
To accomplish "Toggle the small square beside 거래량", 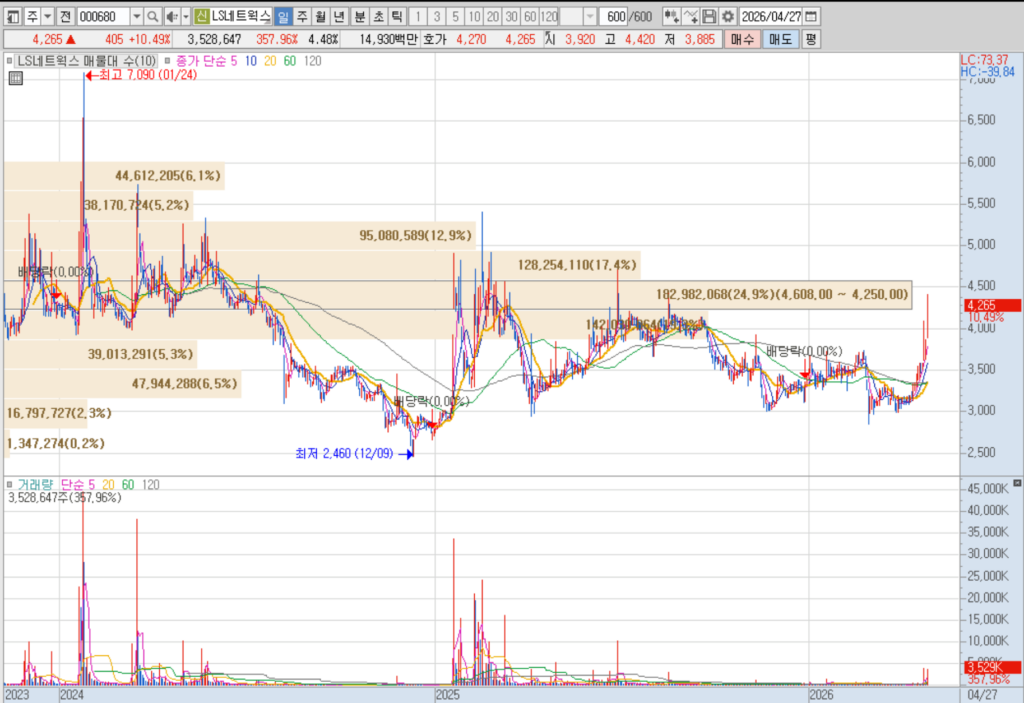I will coord(9,485).
